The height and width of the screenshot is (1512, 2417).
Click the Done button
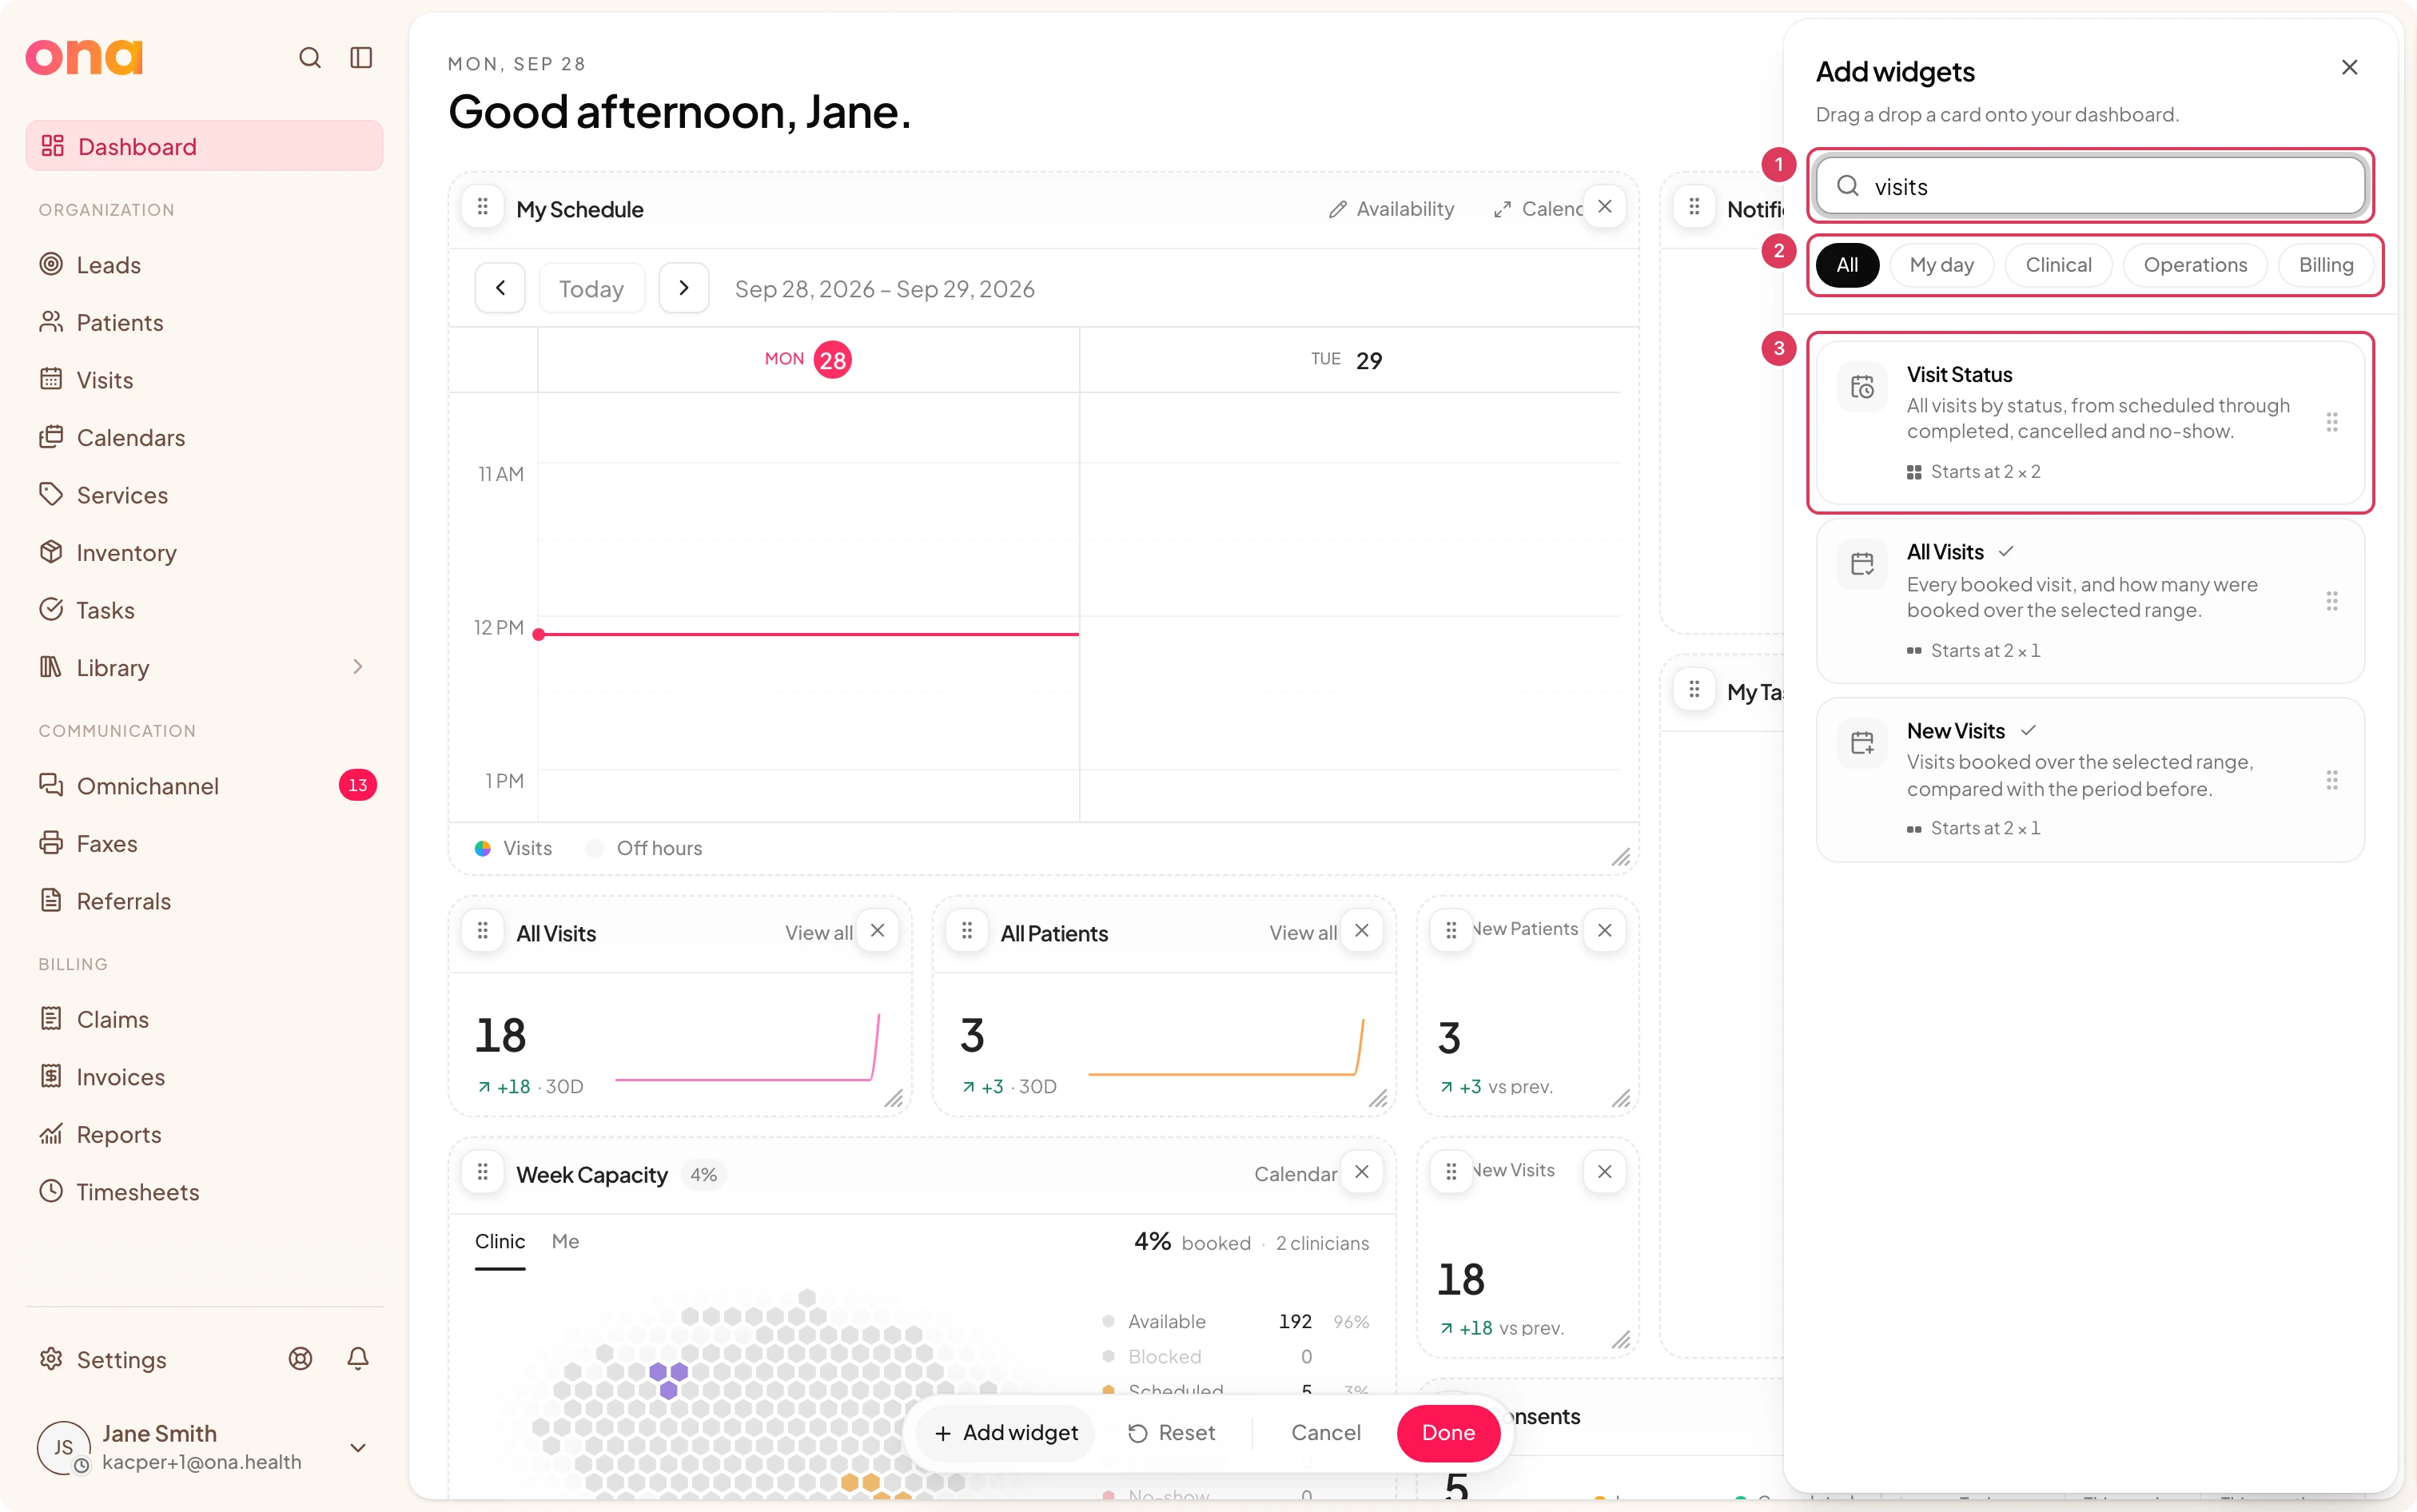1448,1432
